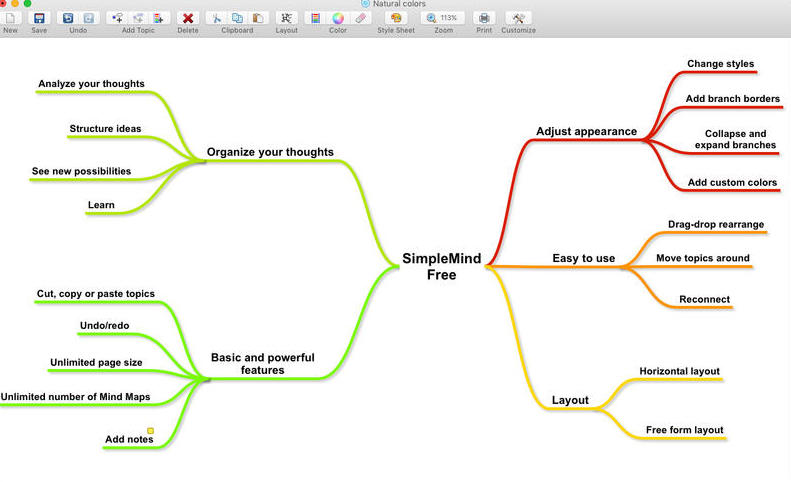Click the middle Add Topic icon
791x482 pixels.
point(138,18)
